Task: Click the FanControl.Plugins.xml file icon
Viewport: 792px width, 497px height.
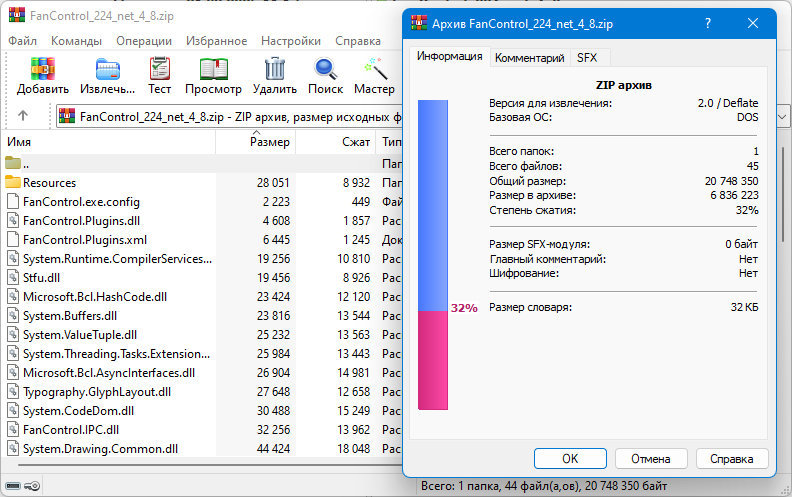Action: (x=13, y=239)
